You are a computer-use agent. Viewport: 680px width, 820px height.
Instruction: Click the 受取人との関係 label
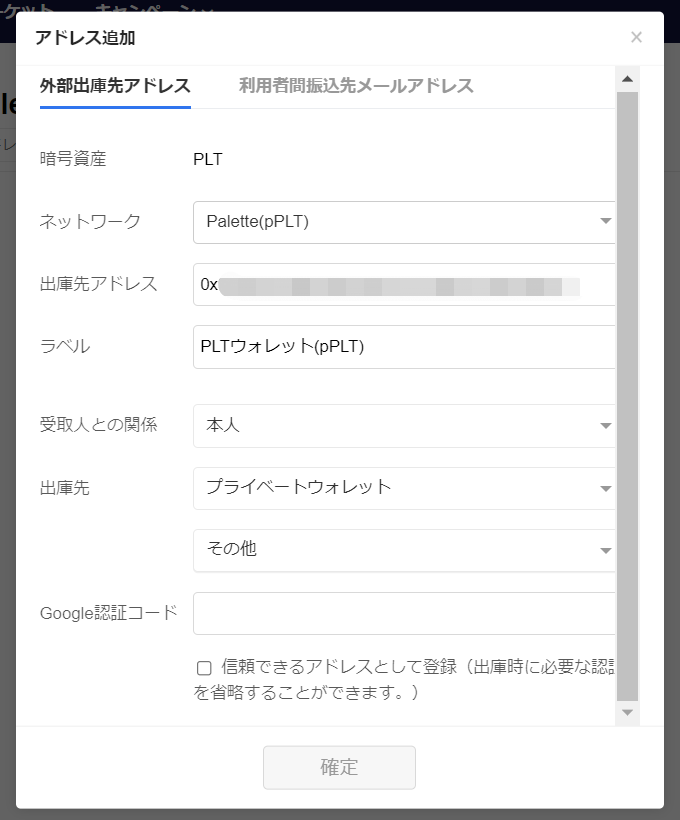tap(98, 425)
